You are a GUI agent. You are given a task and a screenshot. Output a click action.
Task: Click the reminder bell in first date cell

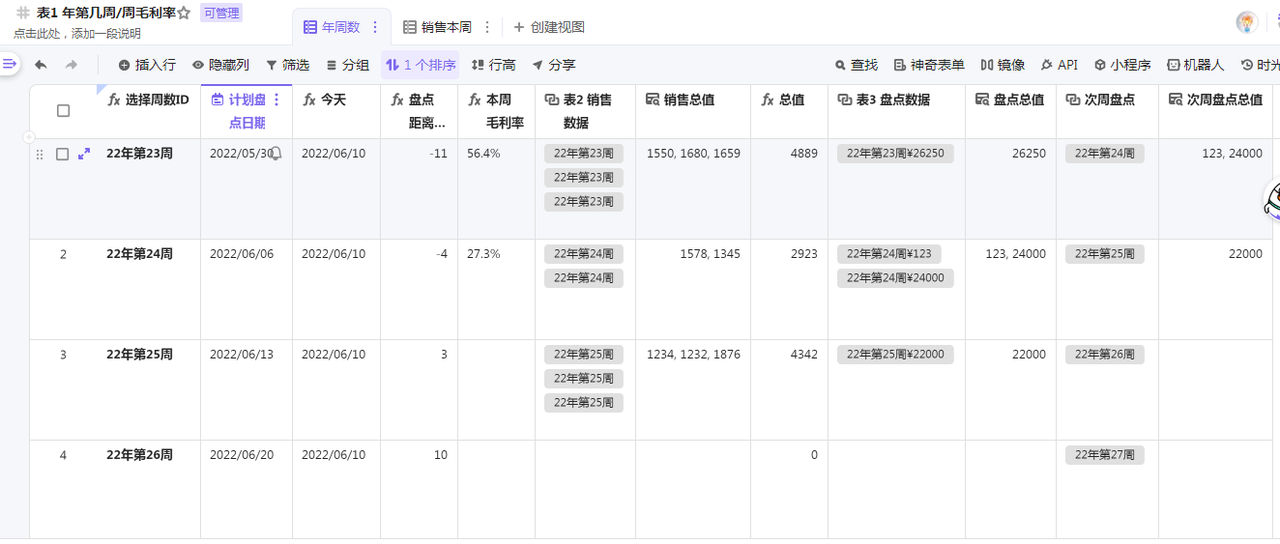(275, 154)
